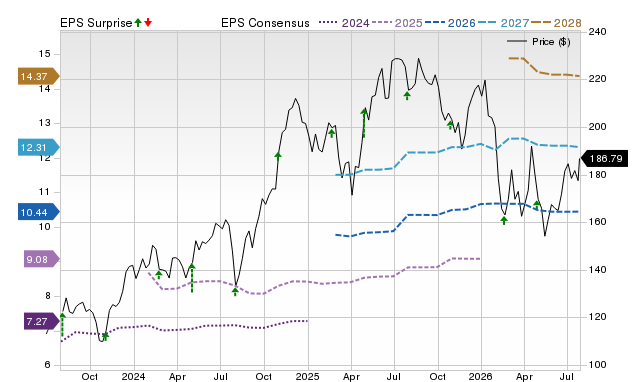Click the tall EPS surprise arrow near May 2024

(192, 278)
